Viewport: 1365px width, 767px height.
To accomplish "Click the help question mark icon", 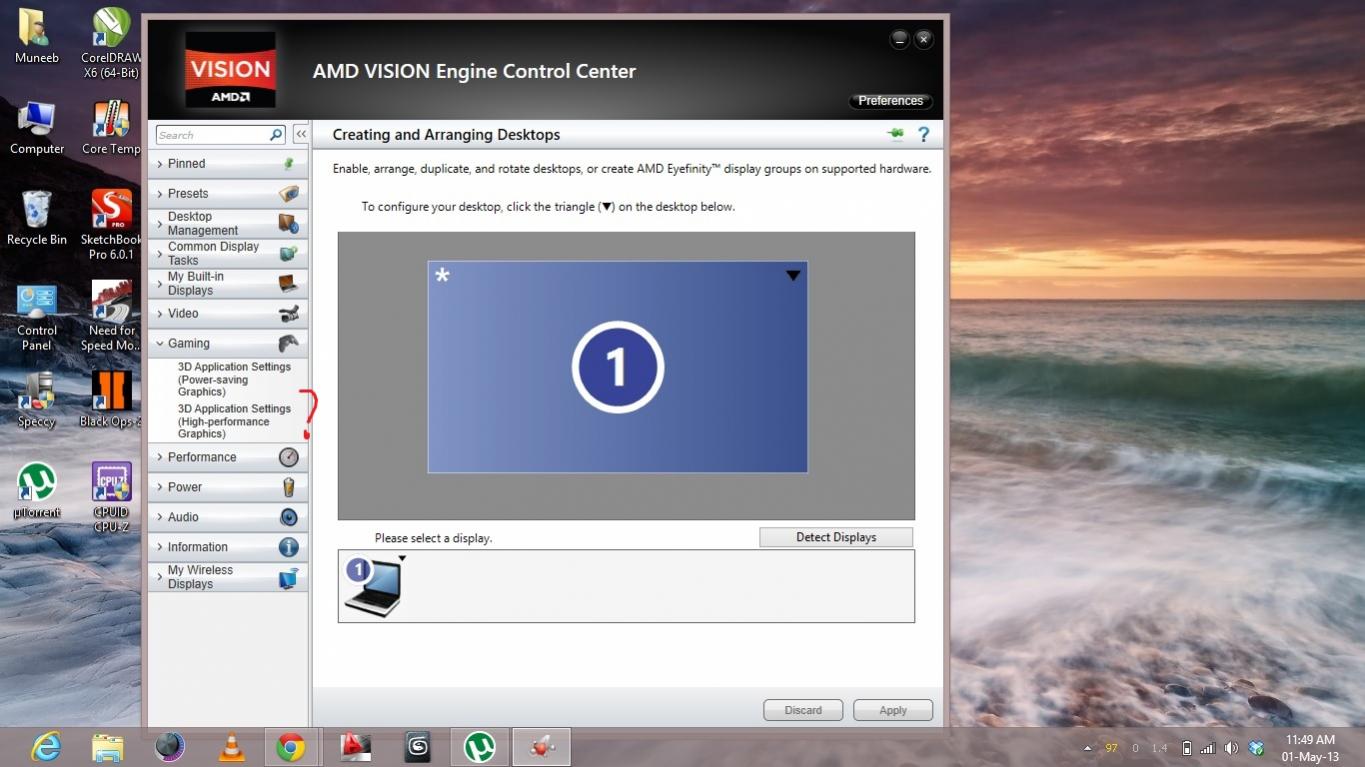I will click(x=923, y=134).
